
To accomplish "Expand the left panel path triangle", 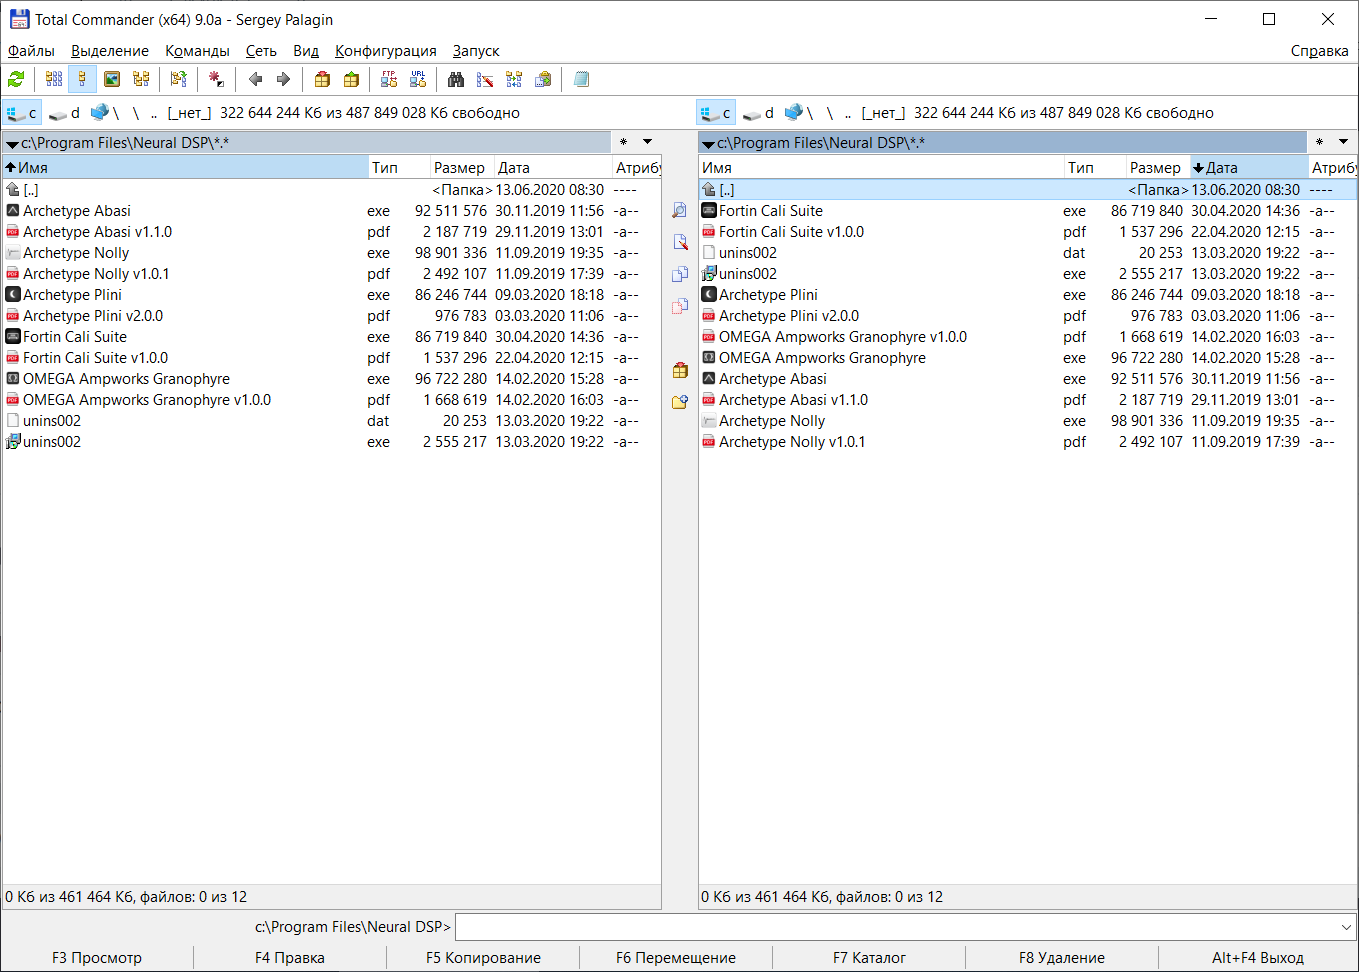I will 12,144.
